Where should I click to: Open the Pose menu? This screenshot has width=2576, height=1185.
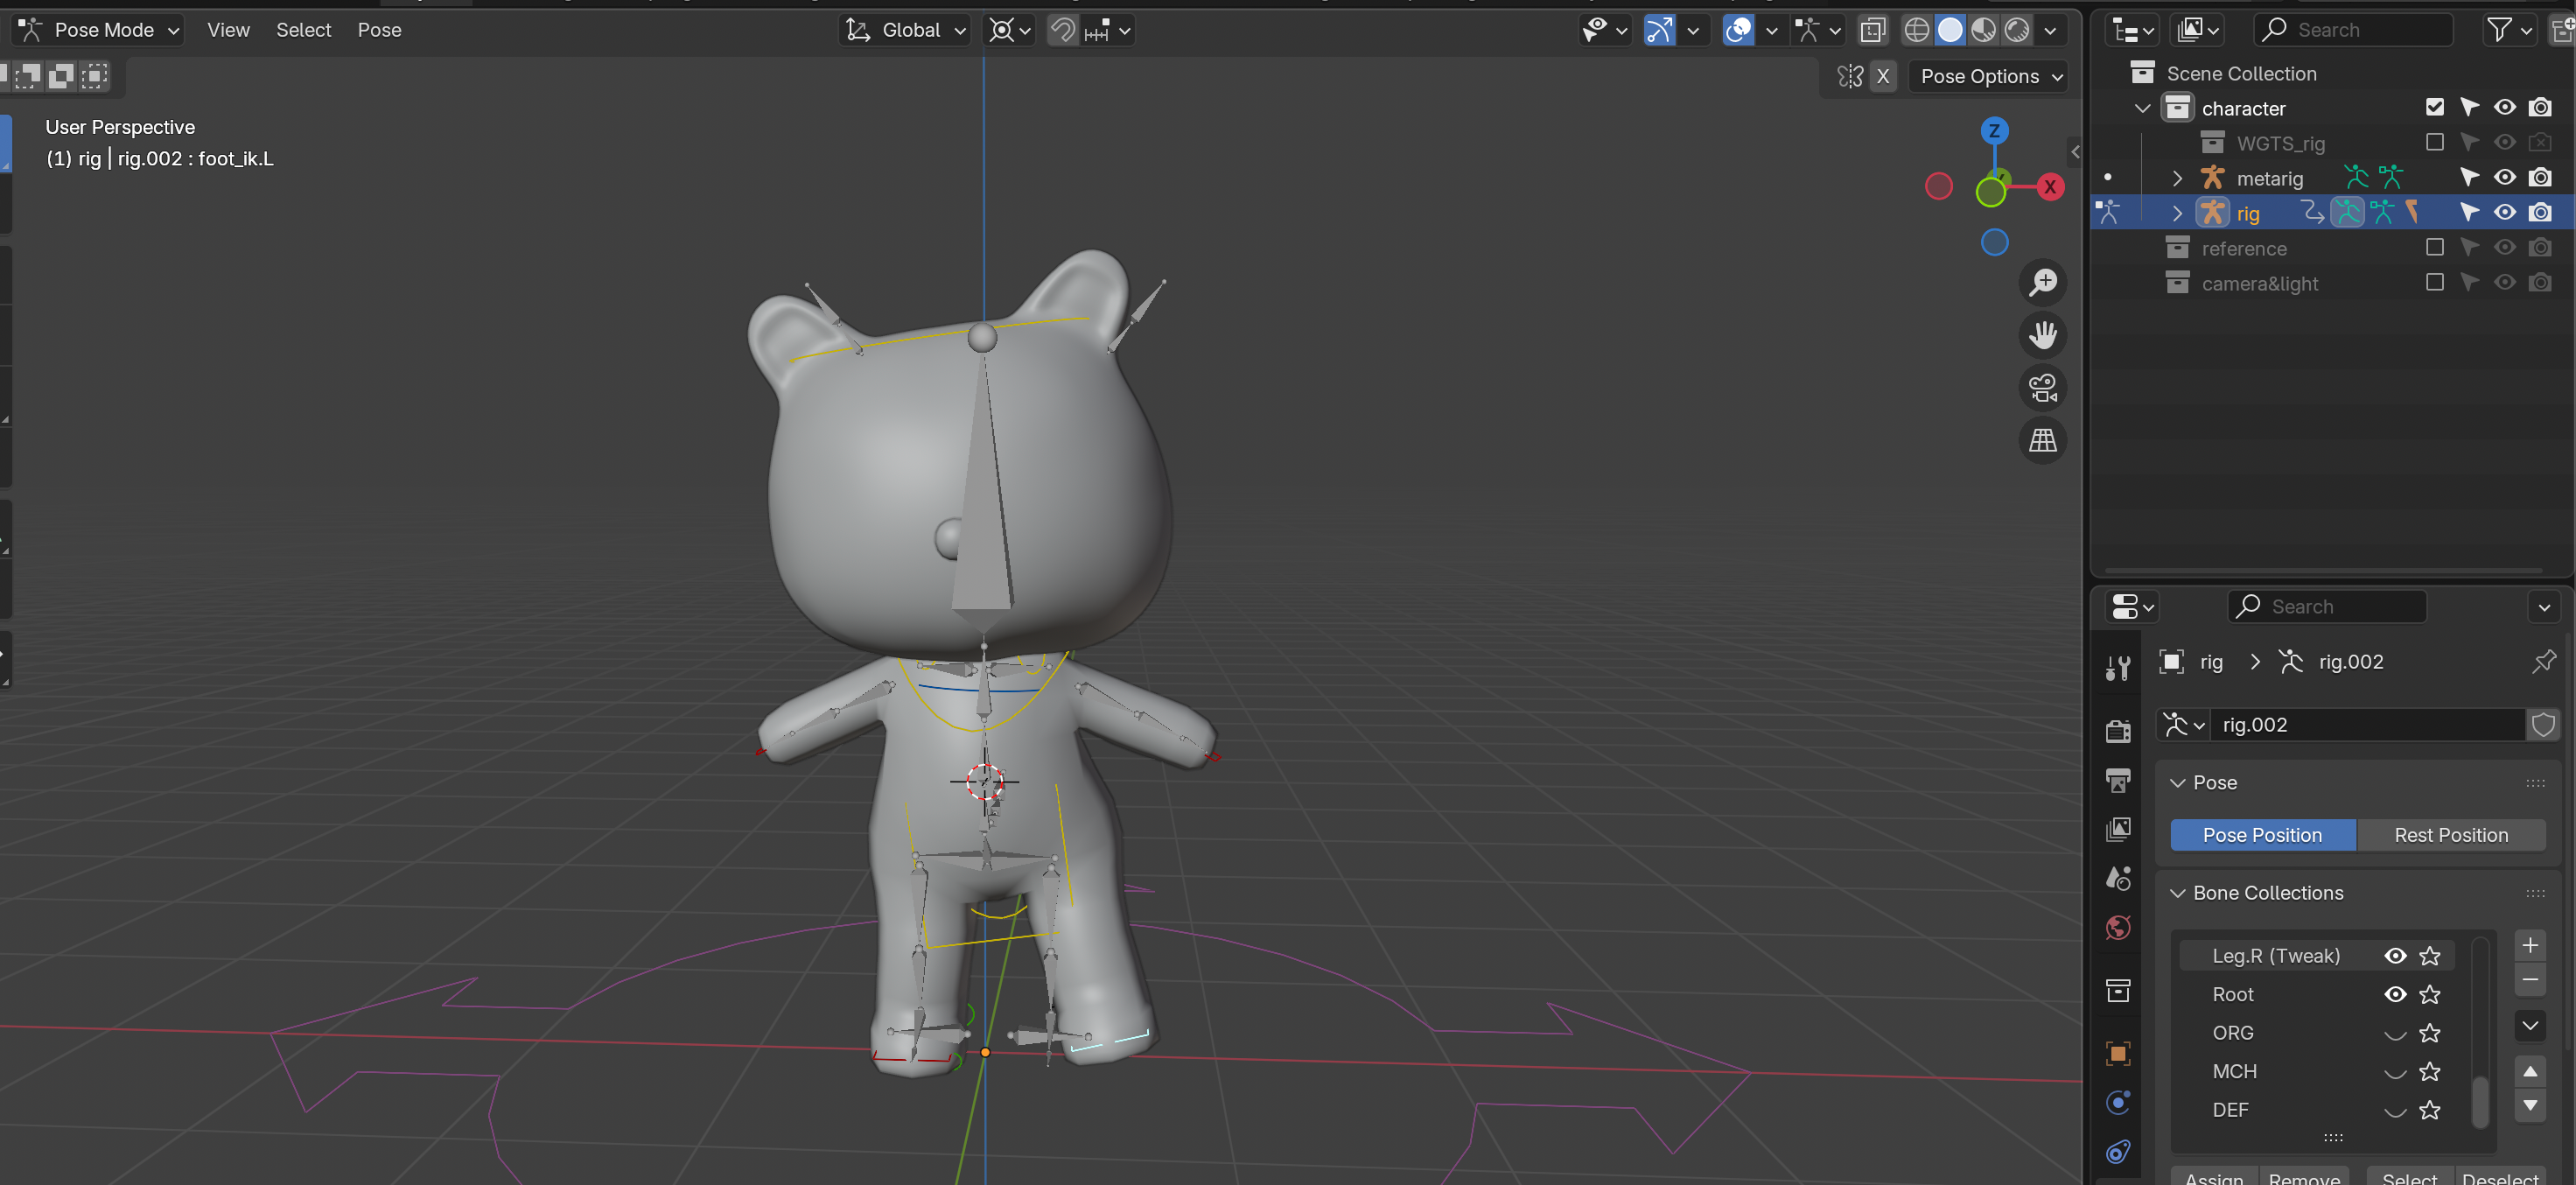(x=379, y=30)
